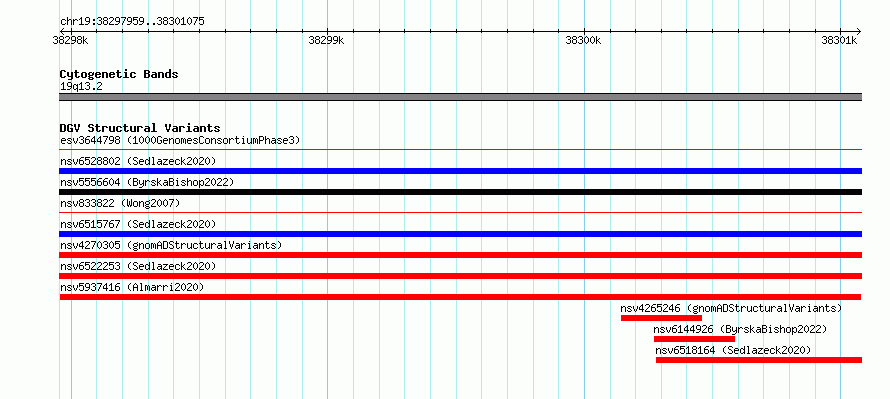Image resolution: width=890 pixels, height=399 pixels.
Task: Click the esv3644798 variant label
Action: point(180,140)
